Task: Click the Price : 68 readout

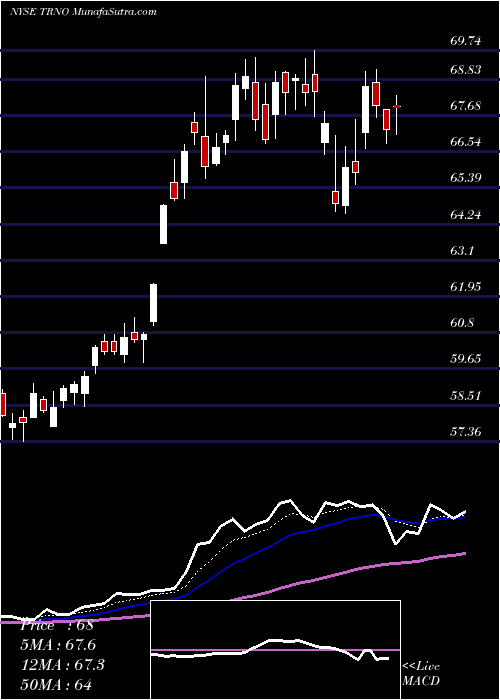Action: click(57, 625)
